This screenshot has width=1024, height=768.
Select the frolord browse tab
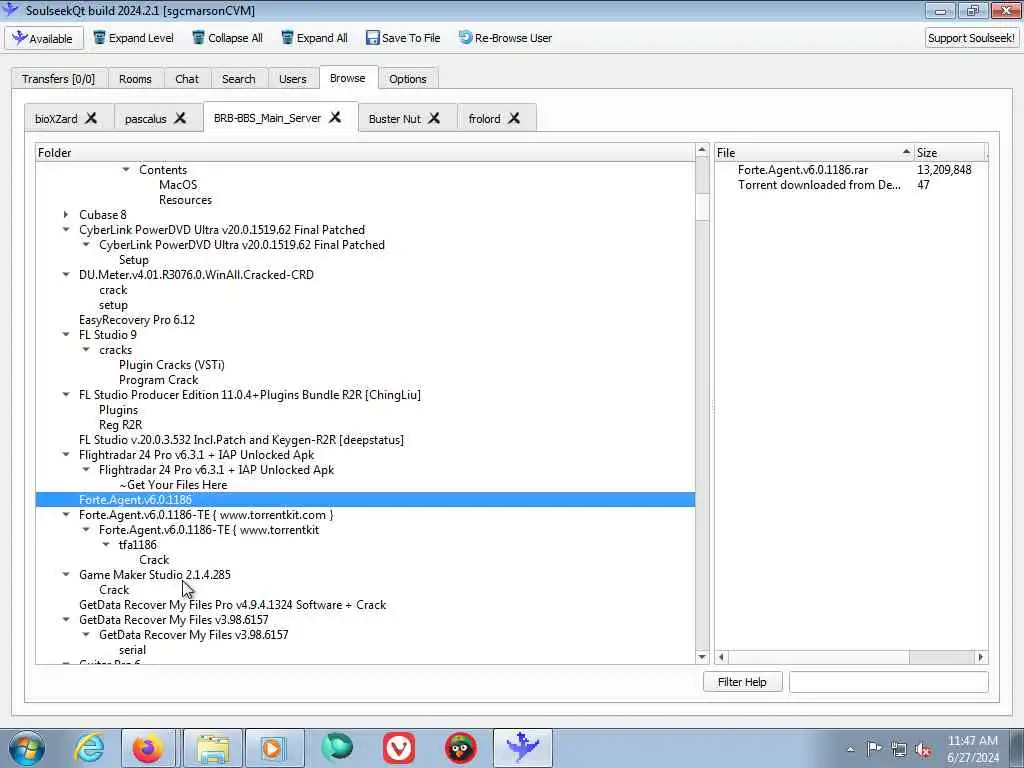(485, 119)
